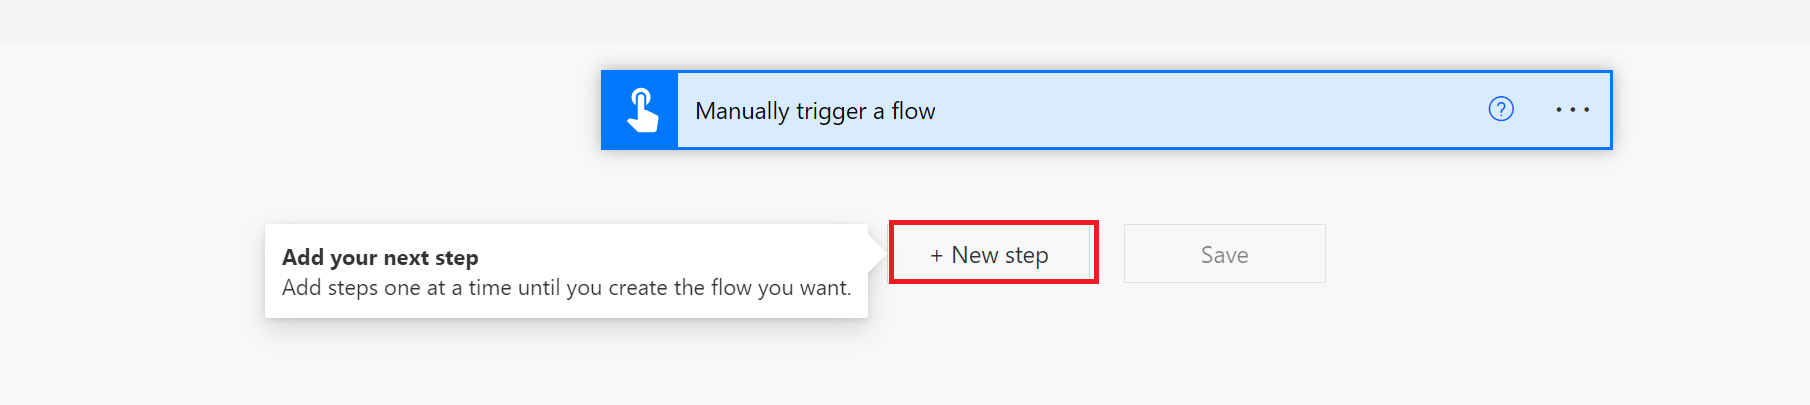Click the word 'Save' on the disabled button
This screenshot has width=1810, height=405.
[1224, 255]
